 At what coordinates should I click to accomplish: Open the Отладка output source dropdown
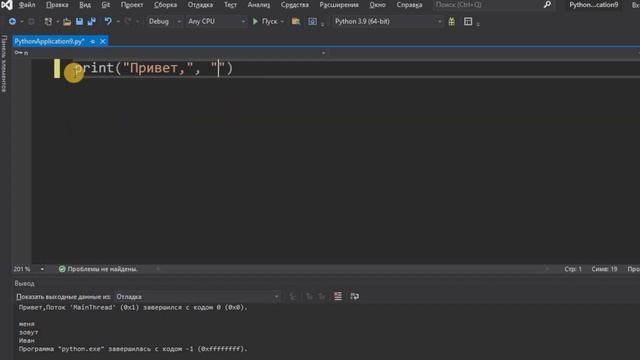point(198,297)
